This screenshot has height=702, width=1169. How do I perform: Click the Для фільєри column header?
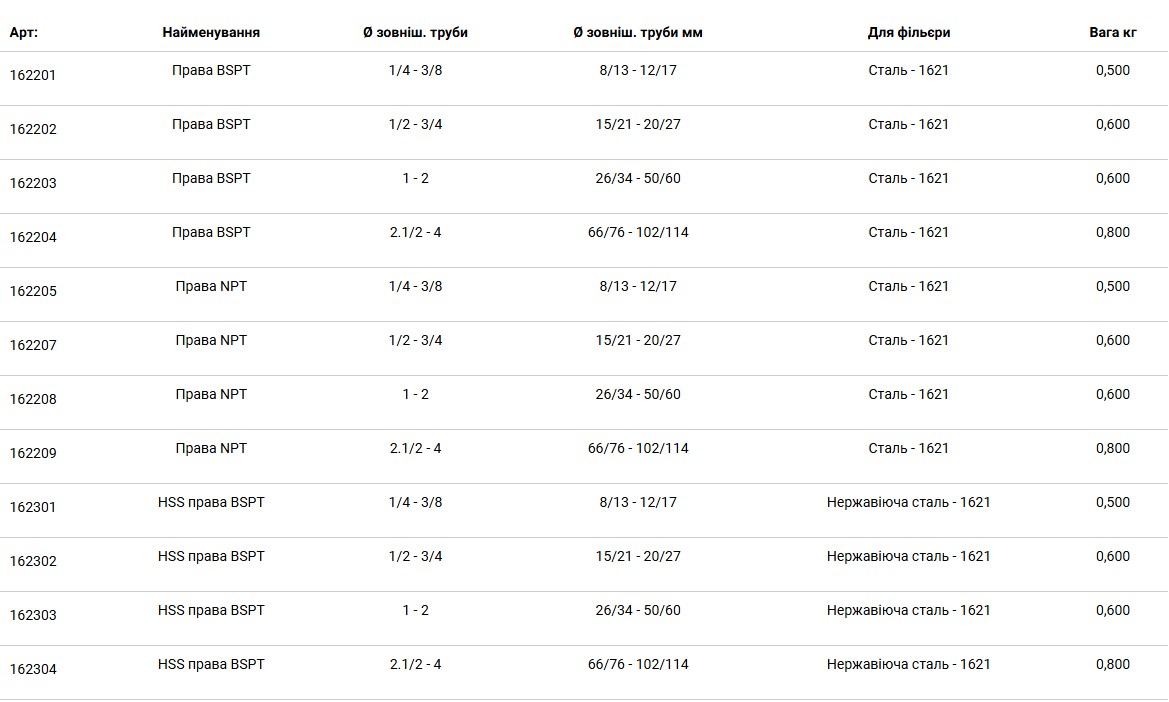tap(909, 33)
